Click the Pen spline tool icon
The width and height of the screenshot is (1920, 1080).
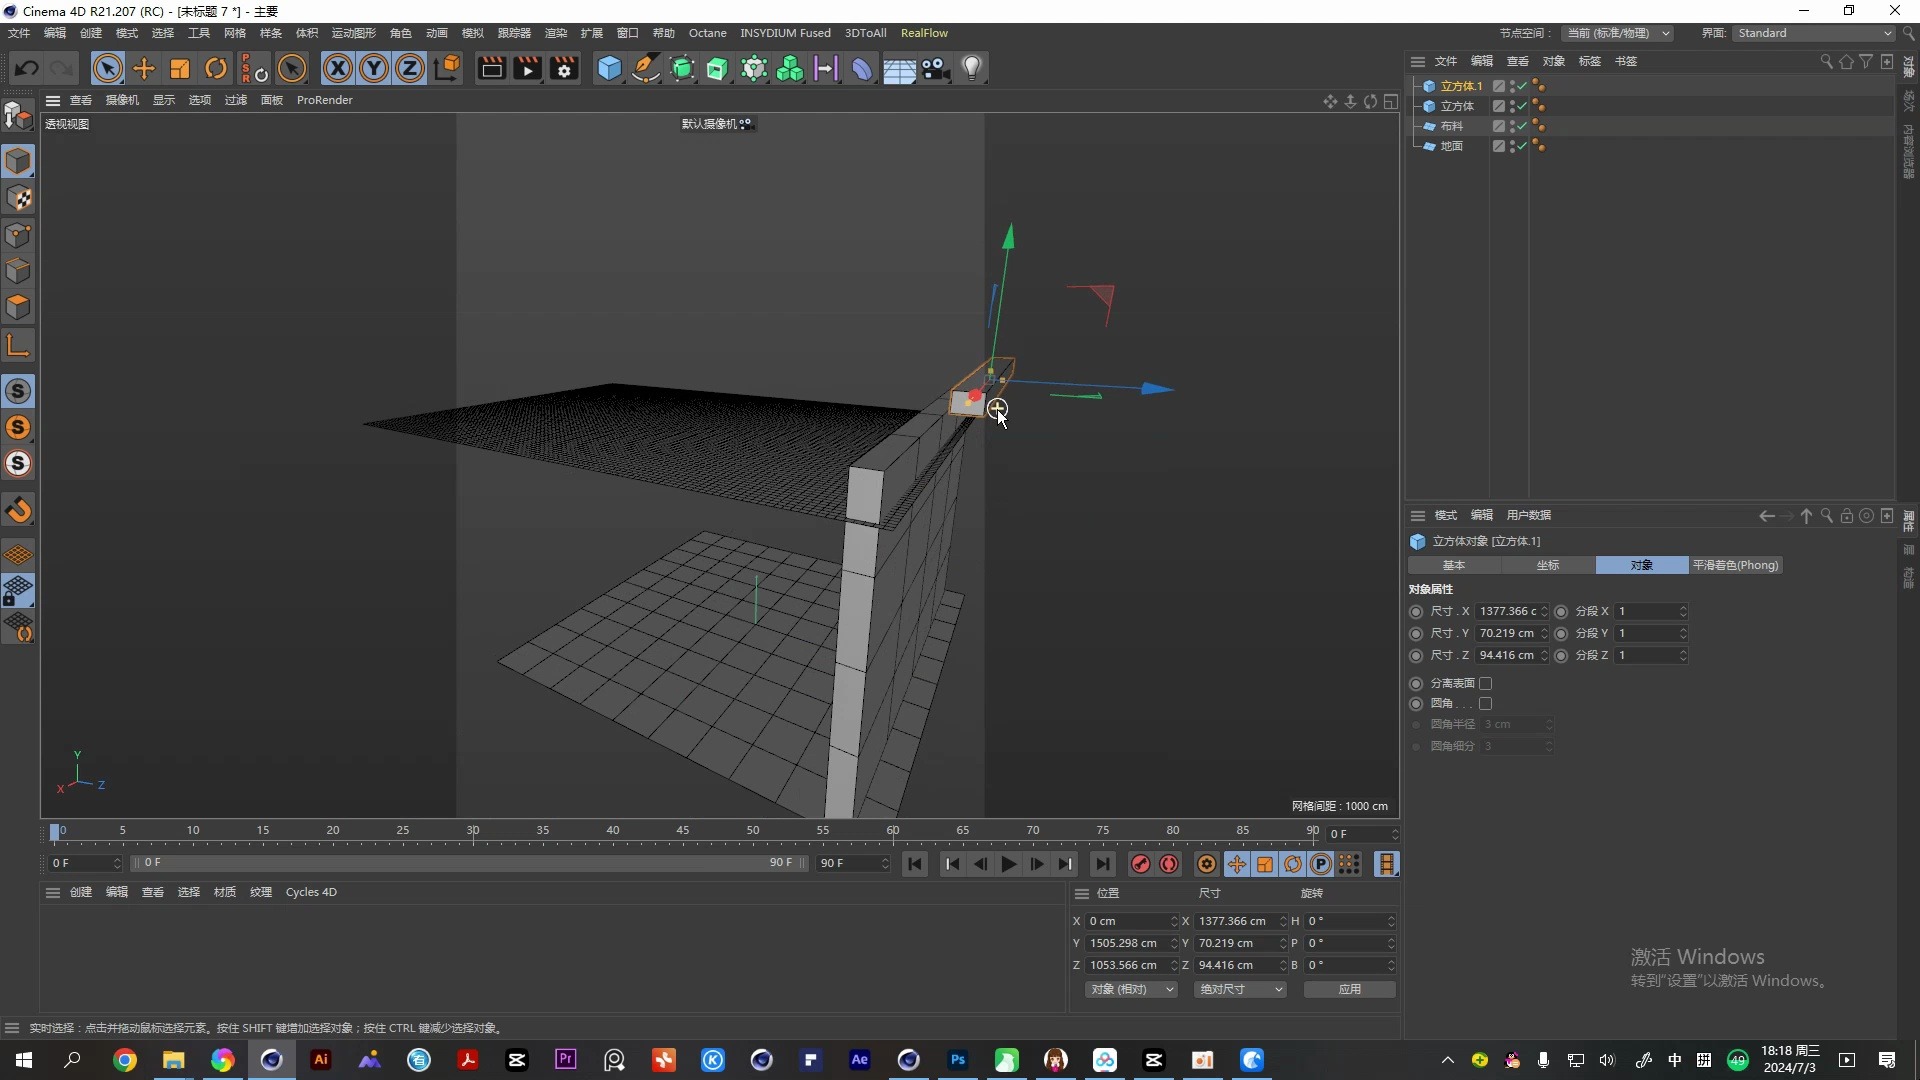coord(646,68)
